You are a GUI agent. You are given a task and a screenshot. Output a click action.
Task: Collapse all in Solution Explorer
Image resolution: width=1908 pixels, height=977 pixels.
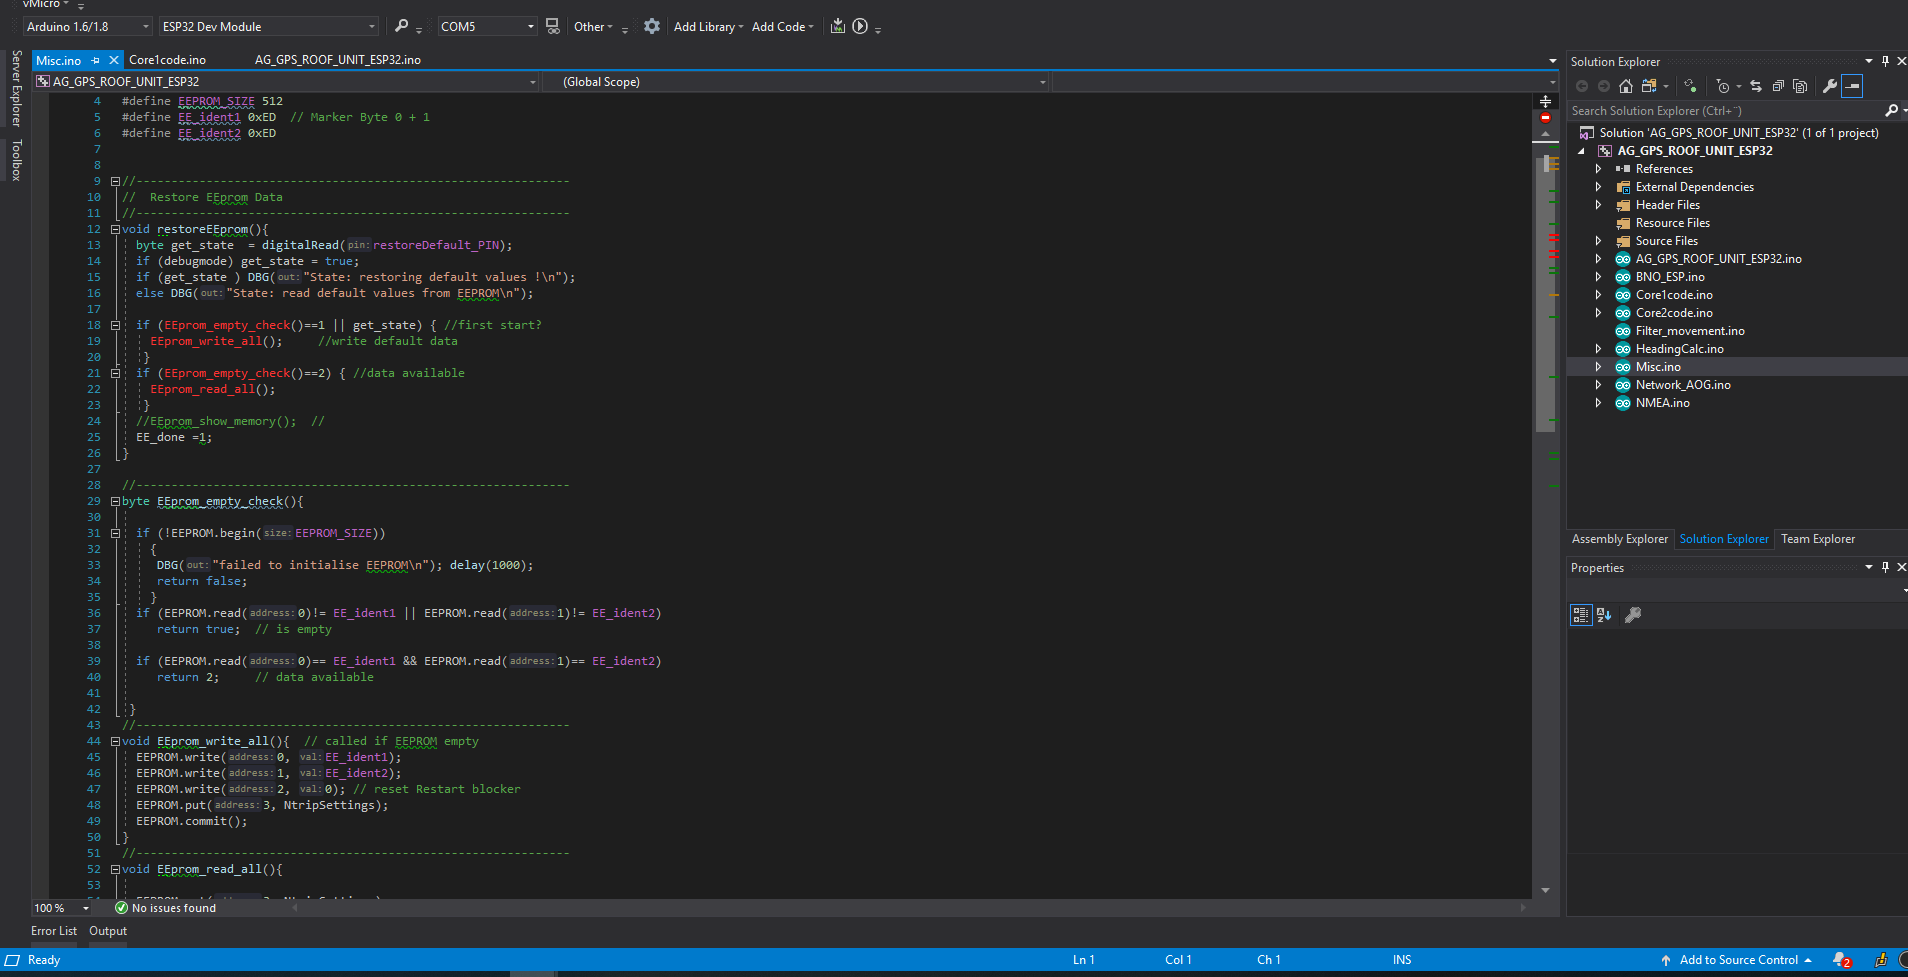(1778, 86)
